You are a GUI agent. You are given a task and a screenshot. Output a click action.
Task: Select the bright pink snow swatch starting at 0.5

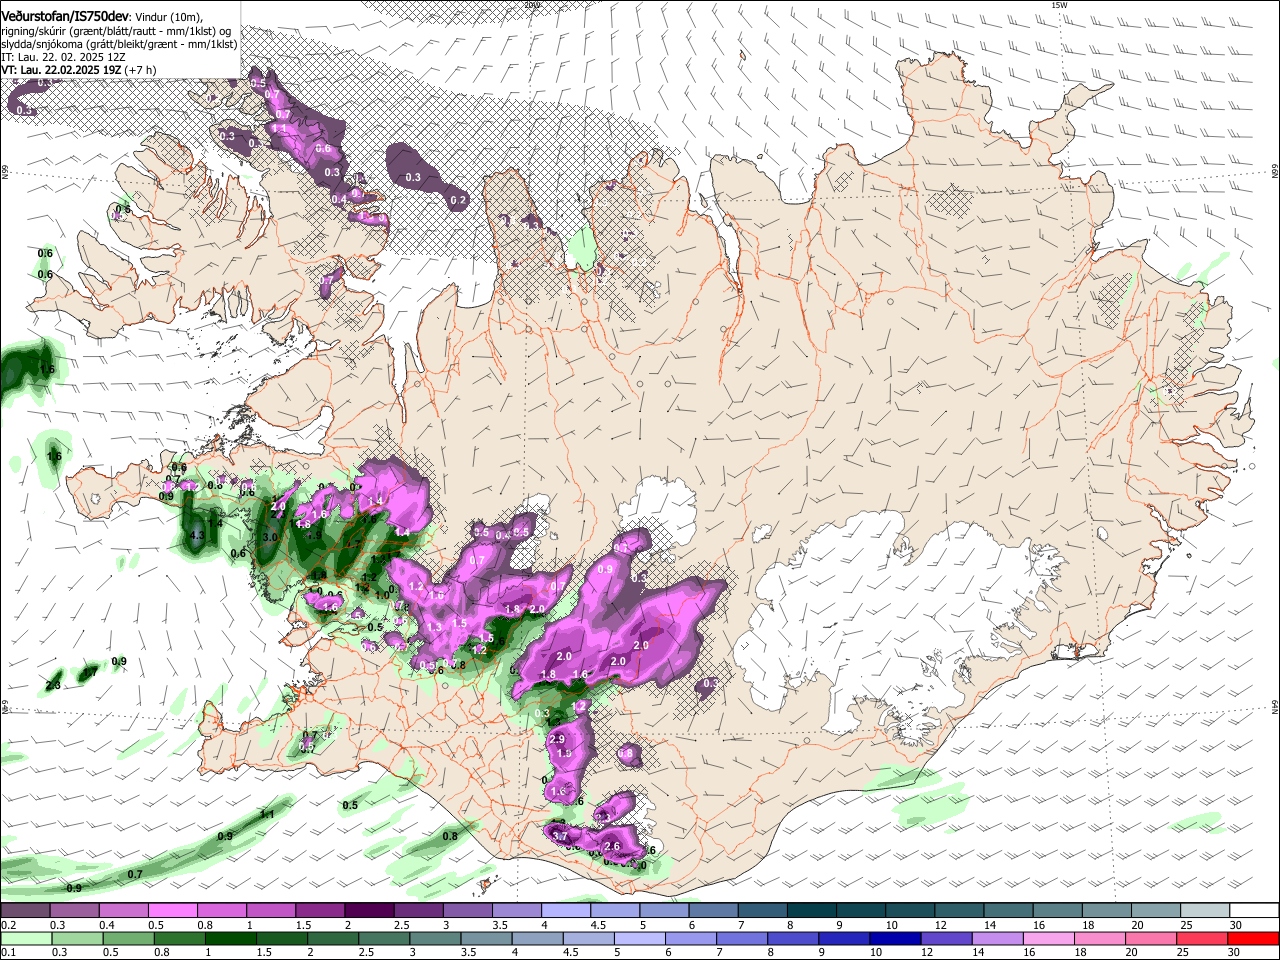(172, 911)
